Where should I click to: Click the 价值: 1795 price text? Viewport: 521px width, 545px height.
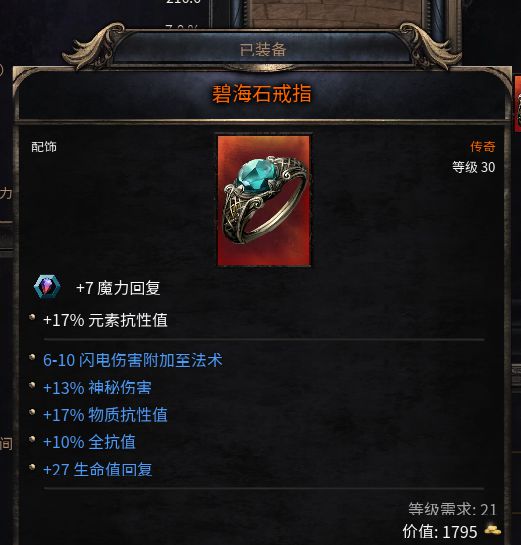click(x=440, y=531)
